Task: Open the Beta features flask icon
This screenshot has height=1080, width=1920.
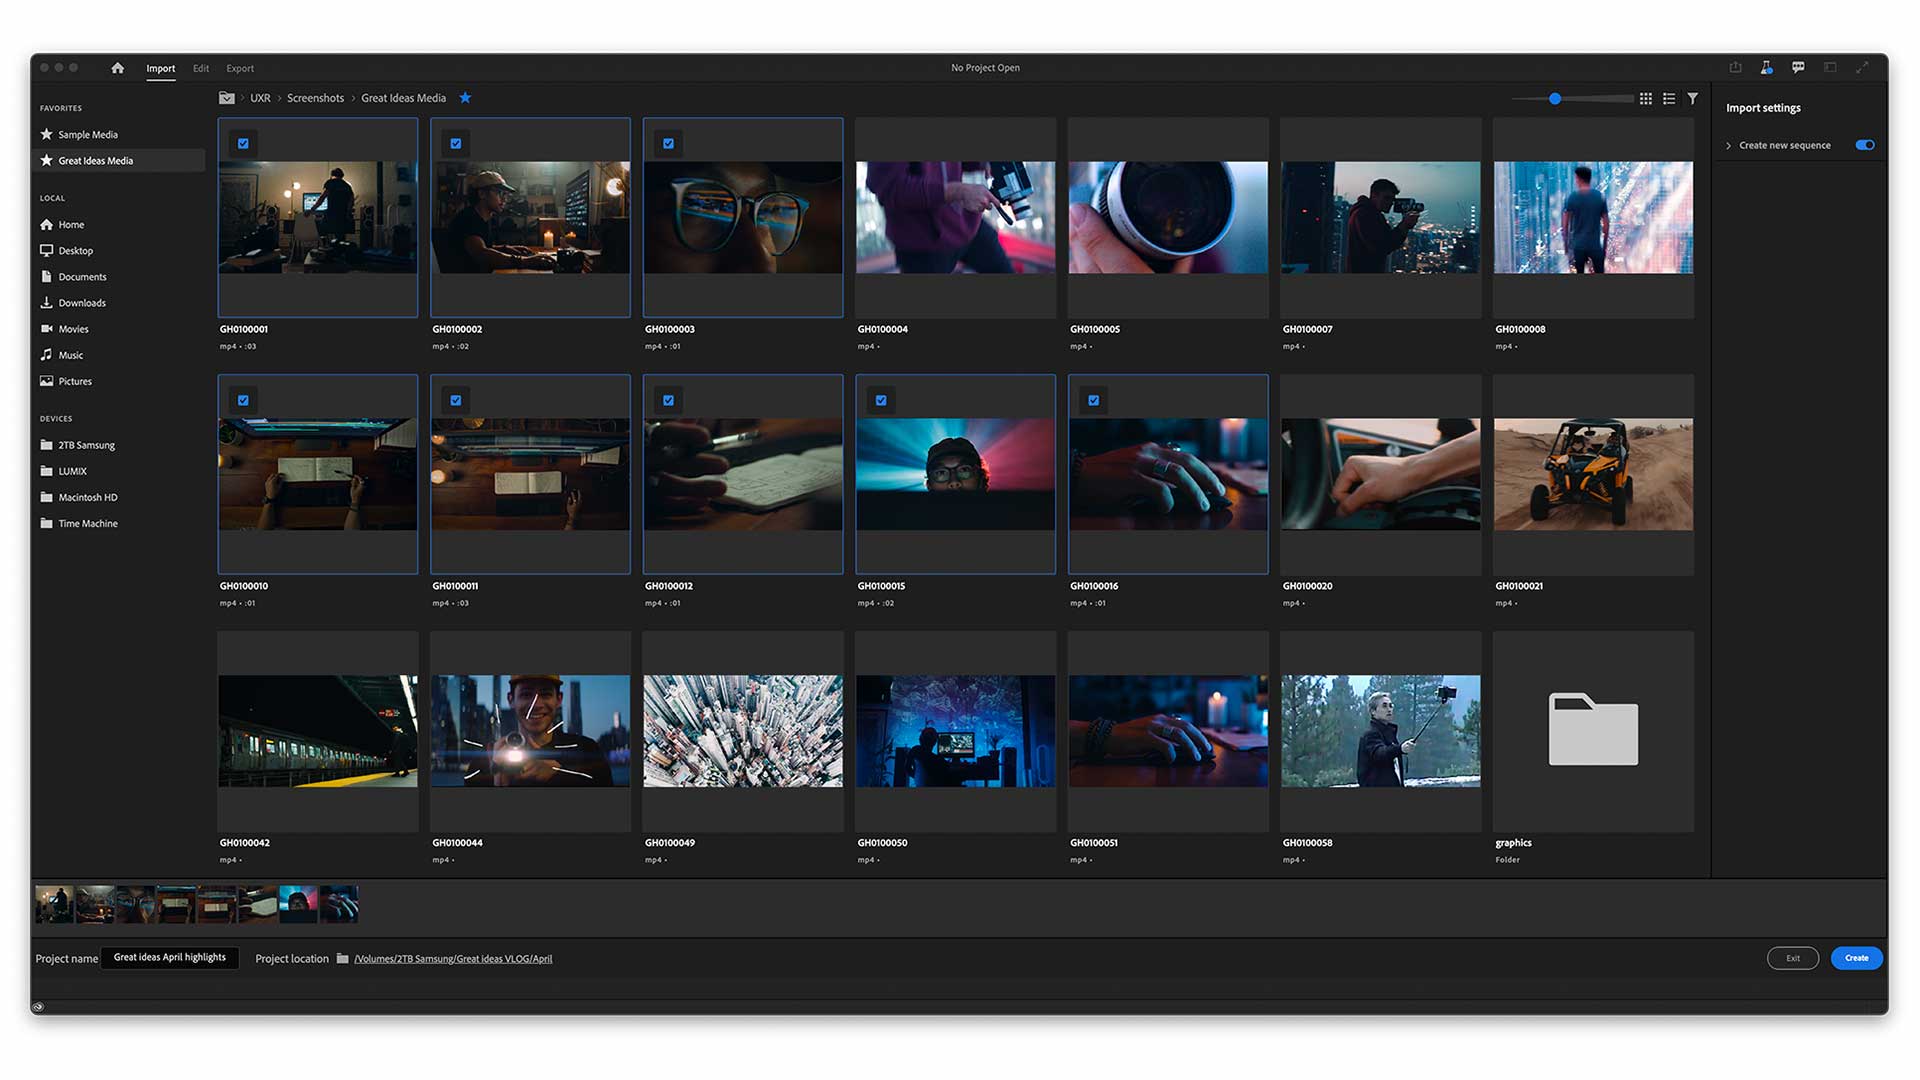Action: (x=1766, y=67)
